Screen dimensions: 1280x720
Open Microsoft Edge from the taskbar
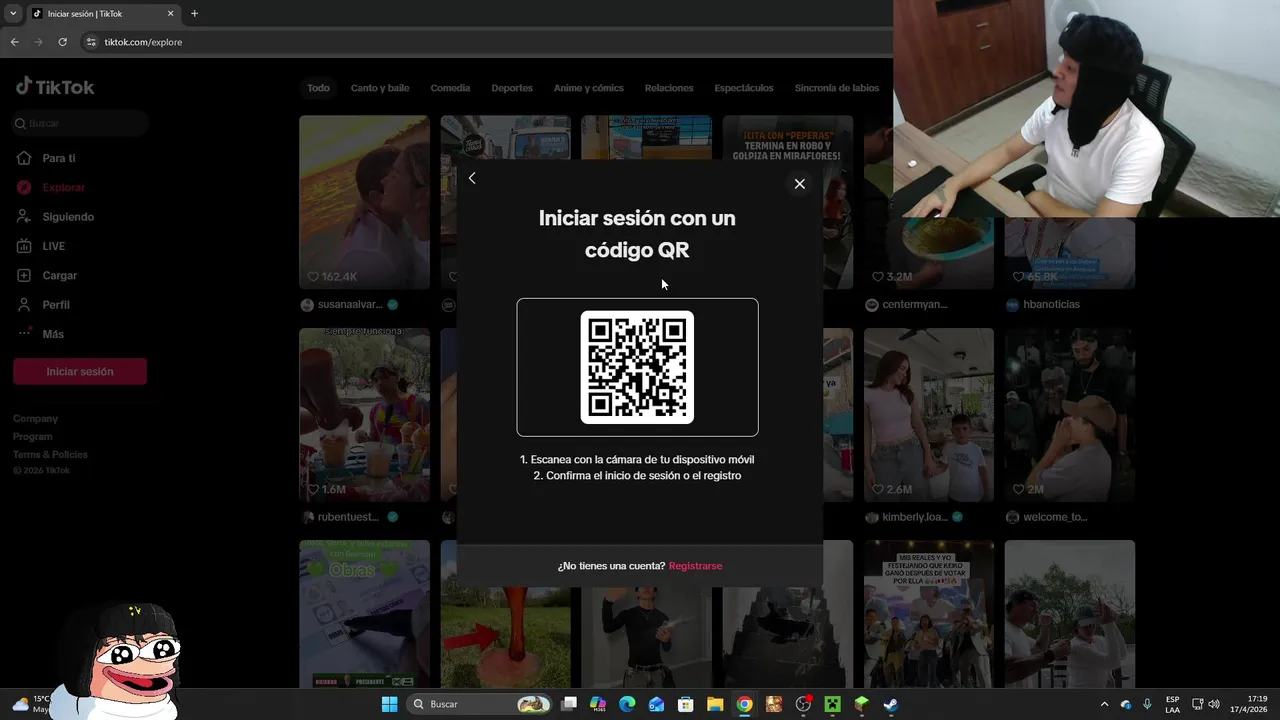click(x=627, y=704)
